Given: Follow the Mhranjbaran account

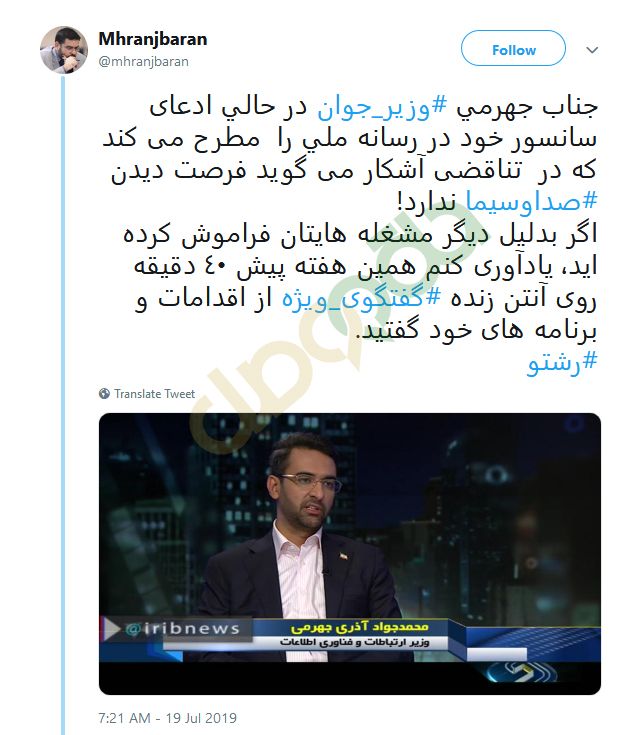Looking at the screenshot, I should coord(513,48).
